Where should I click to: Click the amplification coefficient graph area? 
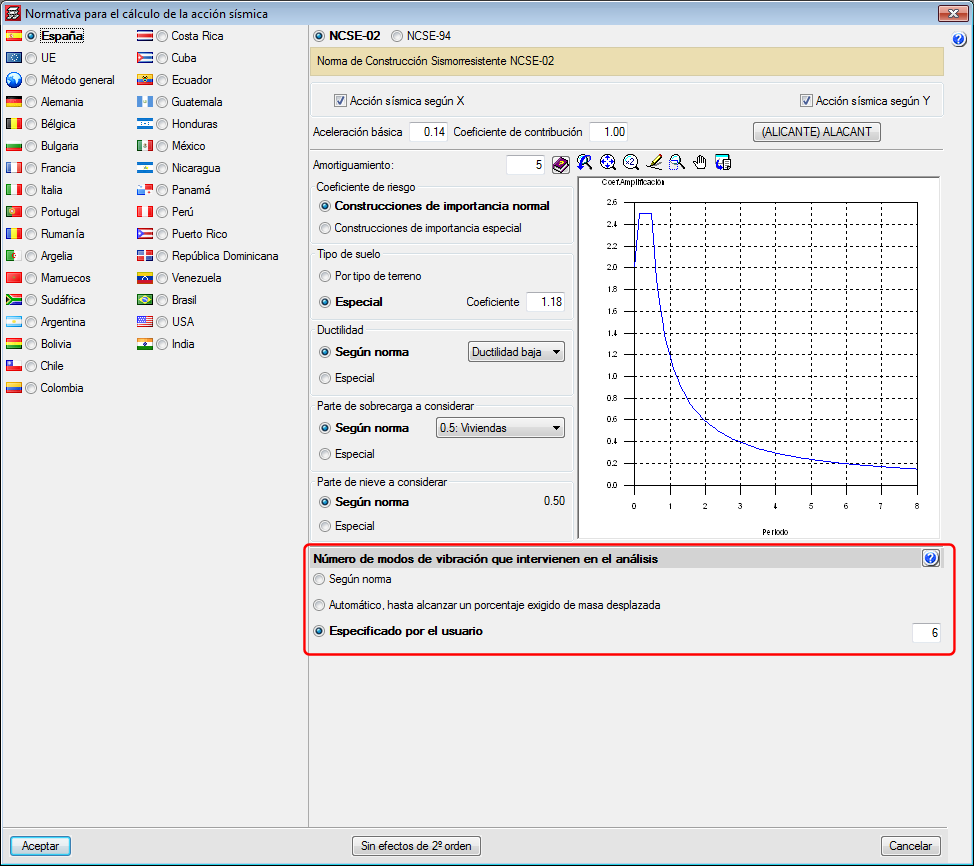(x=758, y=358)
